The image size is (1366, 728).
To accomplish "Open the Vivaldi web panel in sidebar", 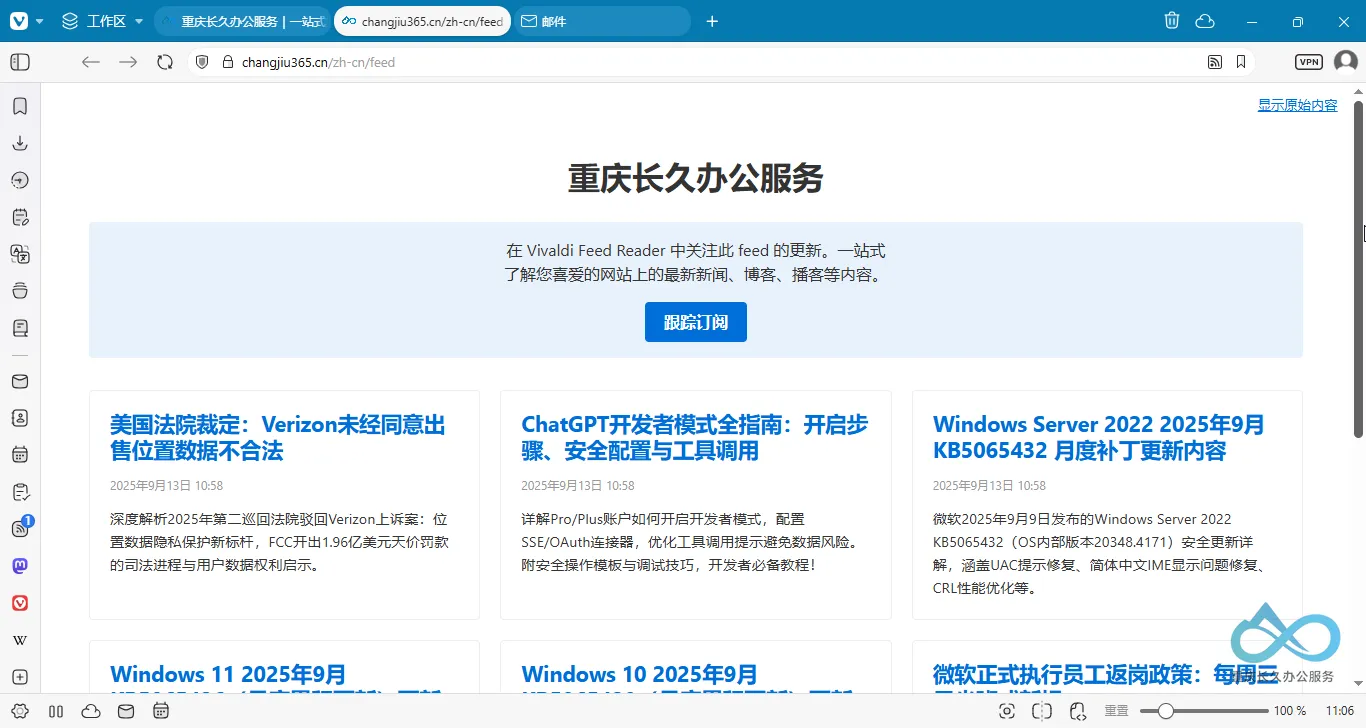I will click(x=20, y=603).
